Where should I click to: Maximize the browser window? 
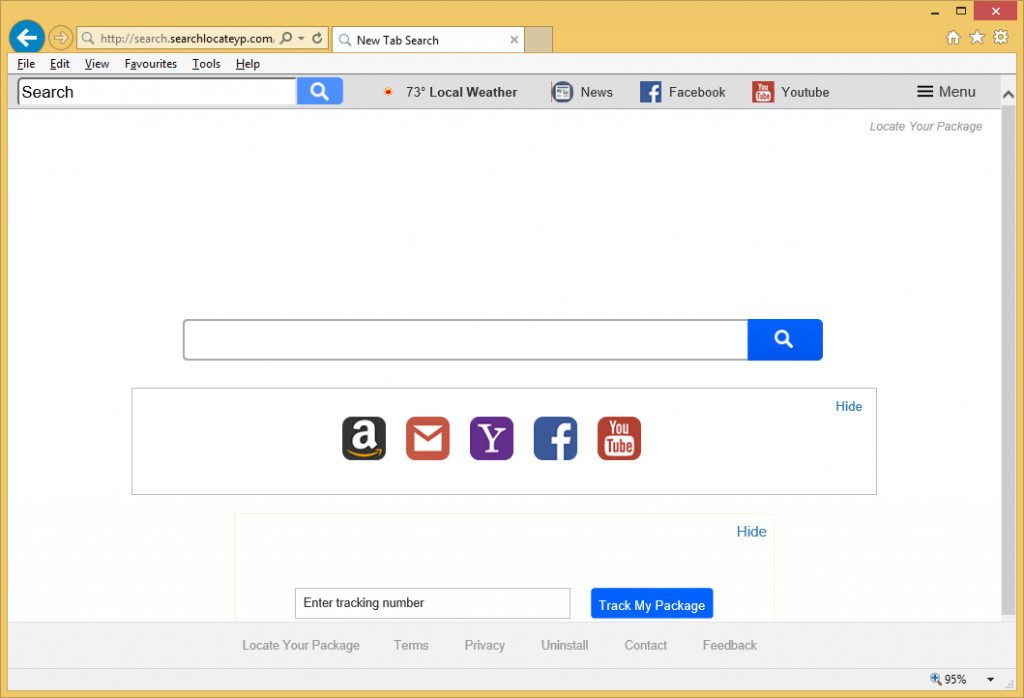pyautogui.click(x=961, y=11)
